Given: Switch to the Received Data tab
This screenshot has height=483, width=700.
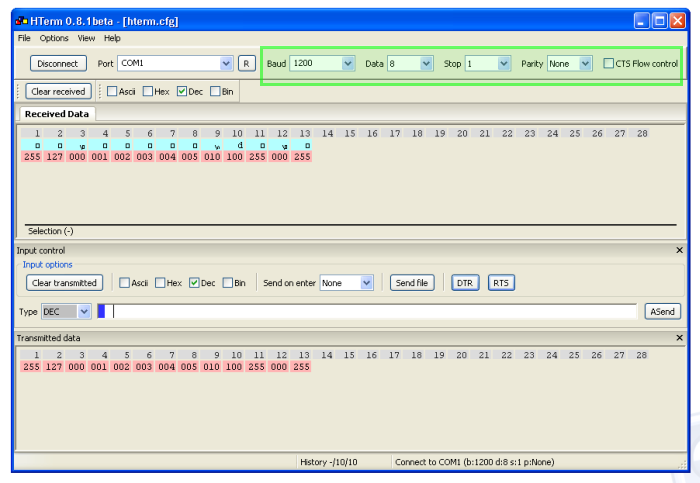Looking at the screenshot, I should pos(57,114).
